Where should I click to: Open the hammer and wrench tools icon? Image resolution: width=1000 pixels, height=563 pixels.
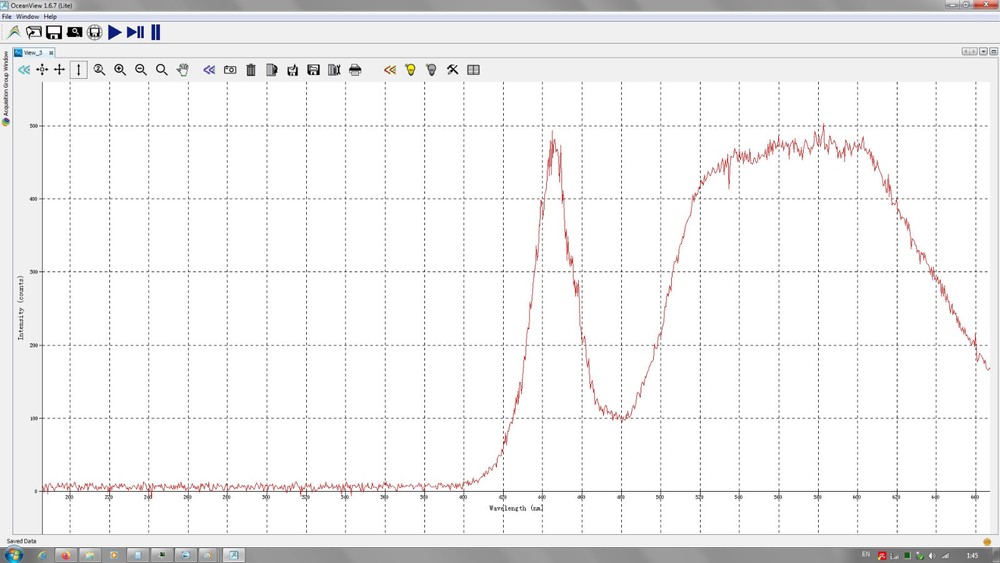point(452,69)
